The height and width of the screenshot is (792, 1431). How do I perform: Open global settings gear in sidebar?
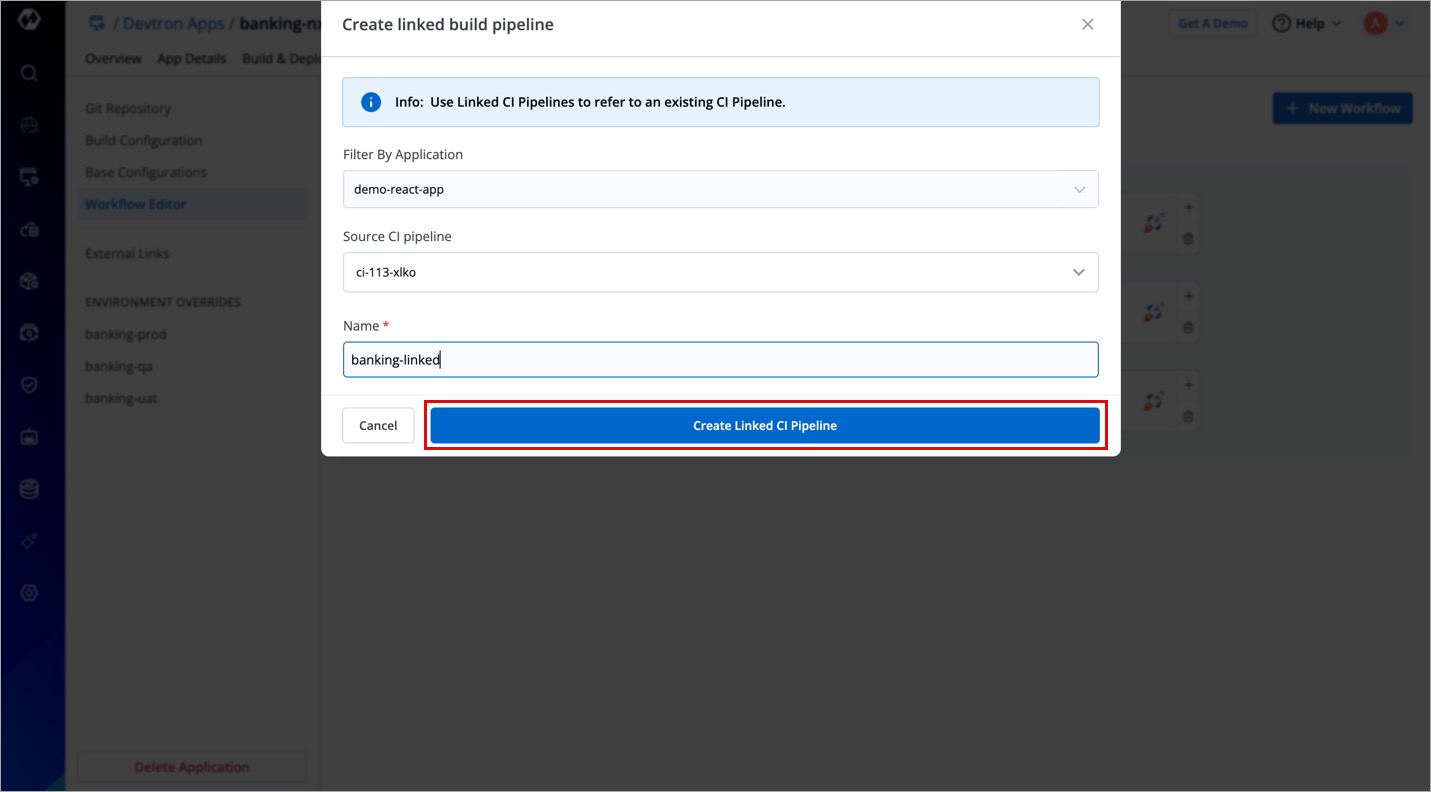pos(29,593)
